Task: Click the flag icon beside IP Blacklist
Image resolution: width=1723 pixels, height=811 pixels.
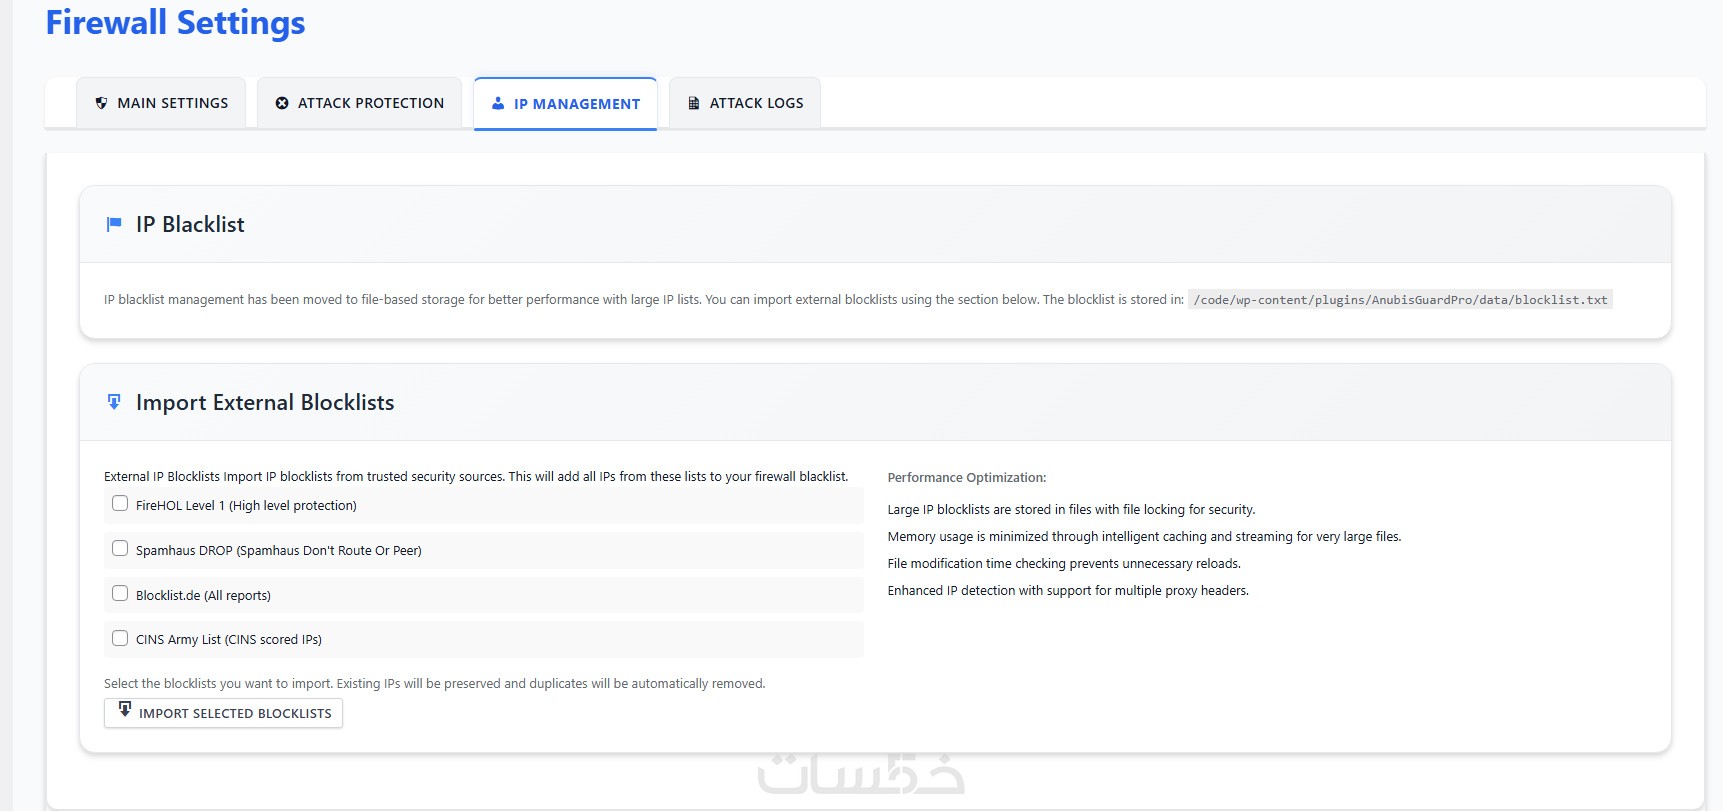Action: (x=114, y=224)
